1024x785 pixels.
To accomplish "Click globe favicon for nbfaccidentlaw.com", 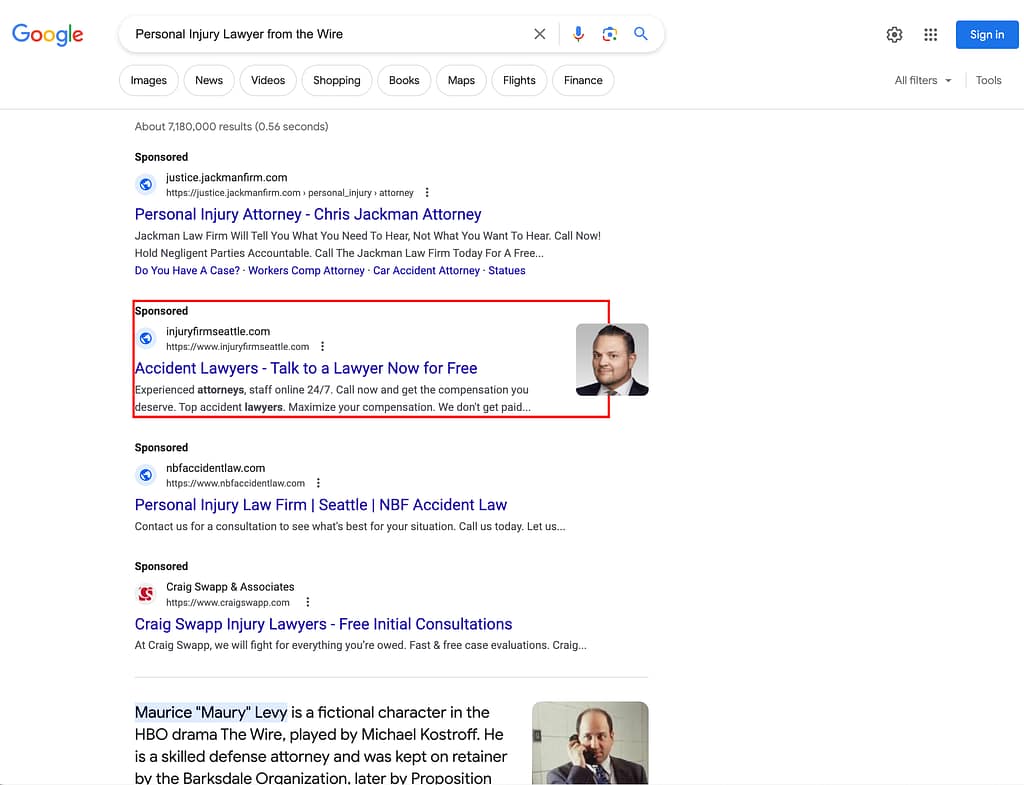I will coord(146,475).
